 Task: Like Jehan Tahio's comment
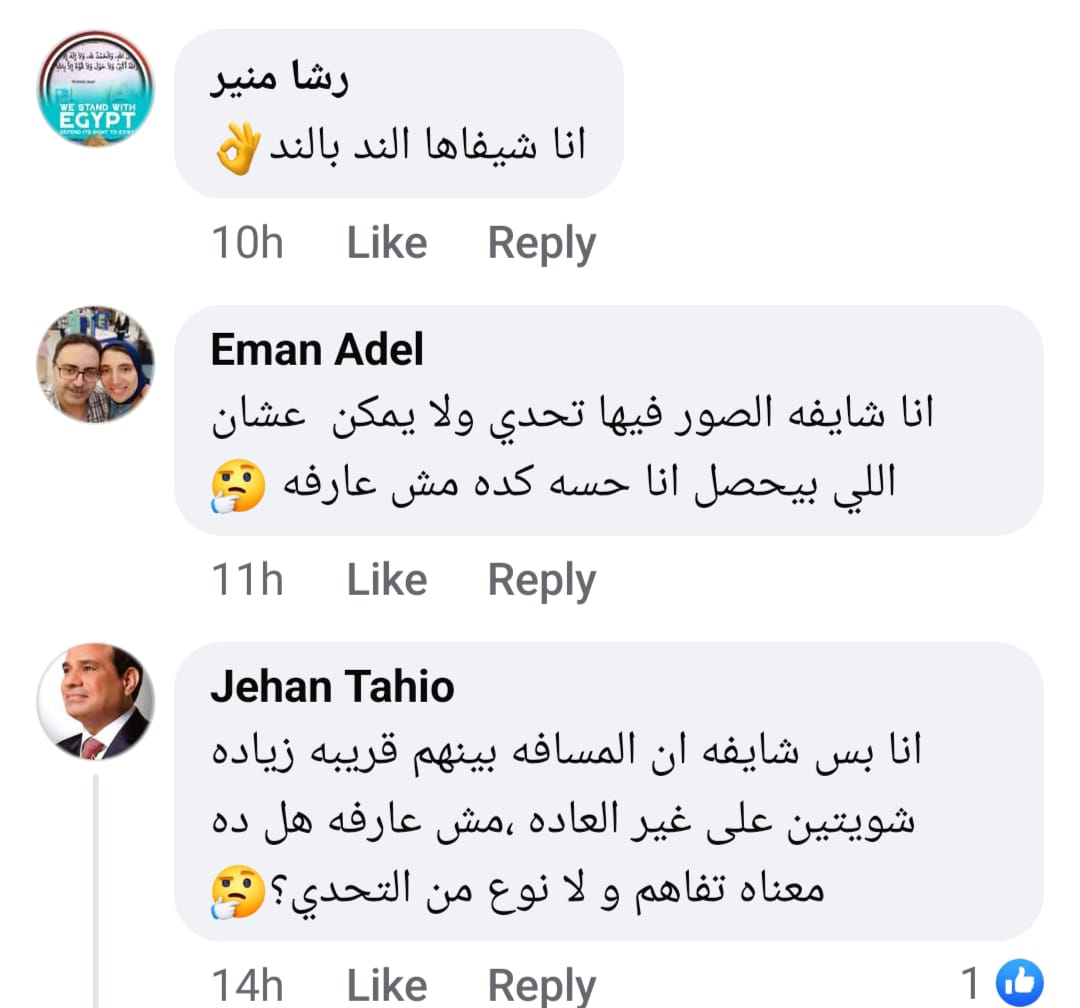(x=386, y=985)
